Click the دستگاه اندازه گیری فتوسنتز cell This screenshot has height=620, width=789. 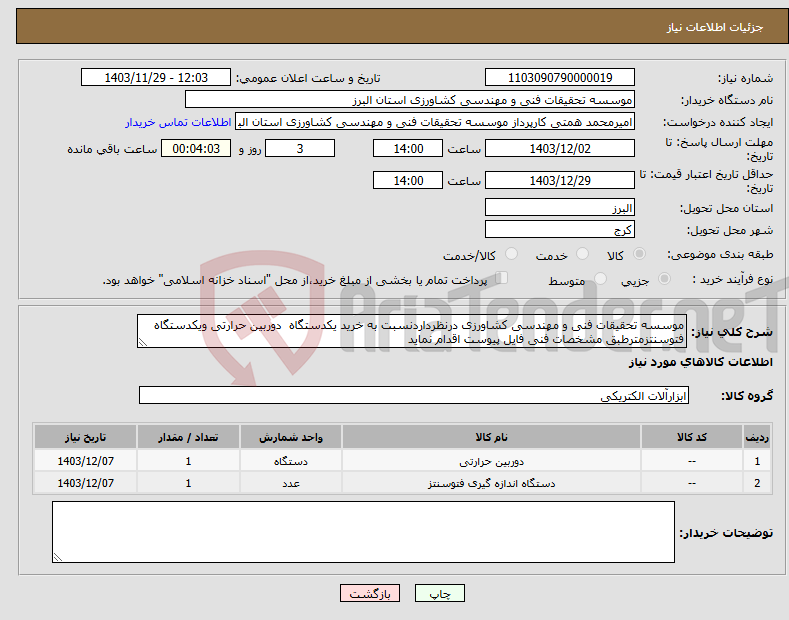click(491, 483)
